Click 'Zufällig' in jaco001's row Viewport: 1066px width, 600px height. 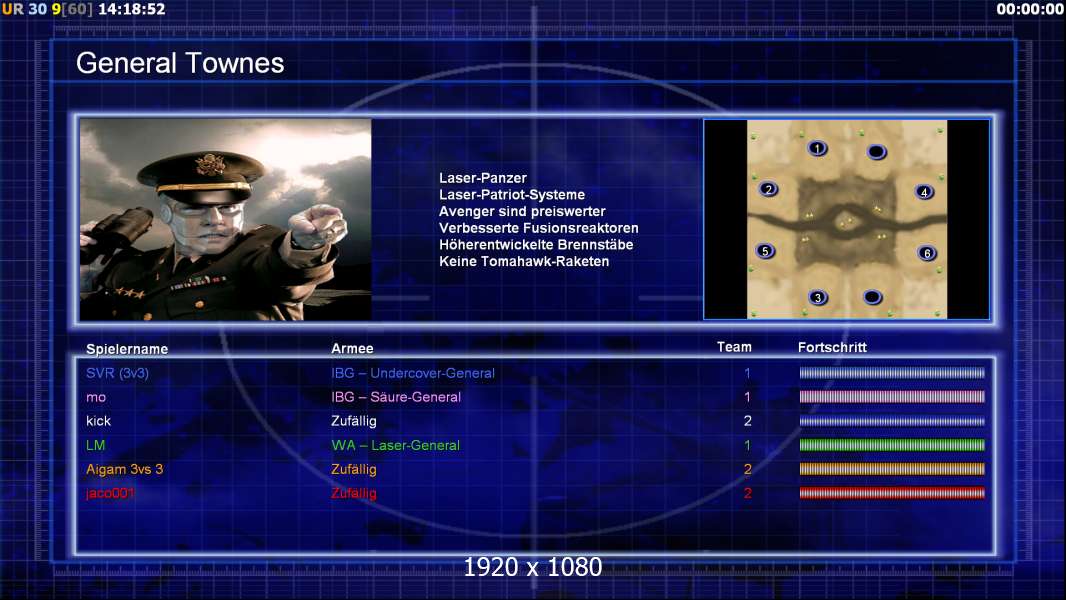(x=354, y=493)
